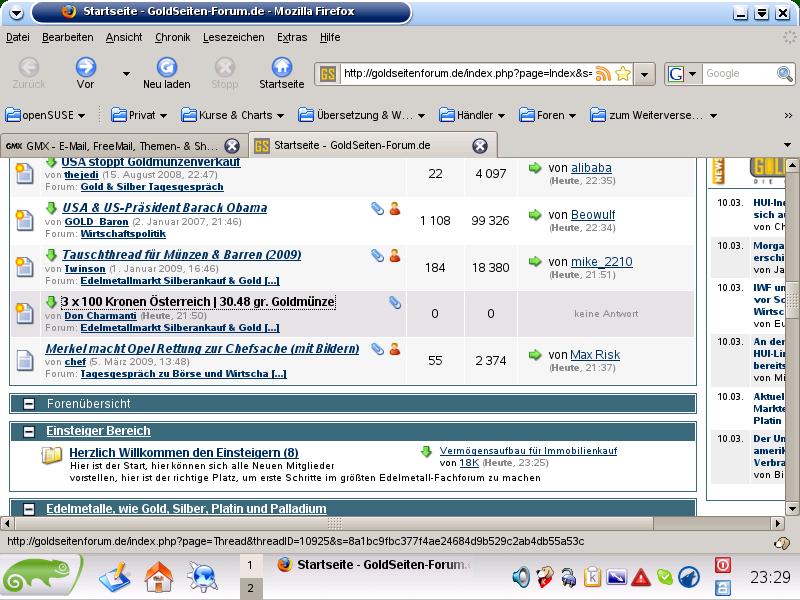Open the URL history dropdown arrow

point(646,74)
